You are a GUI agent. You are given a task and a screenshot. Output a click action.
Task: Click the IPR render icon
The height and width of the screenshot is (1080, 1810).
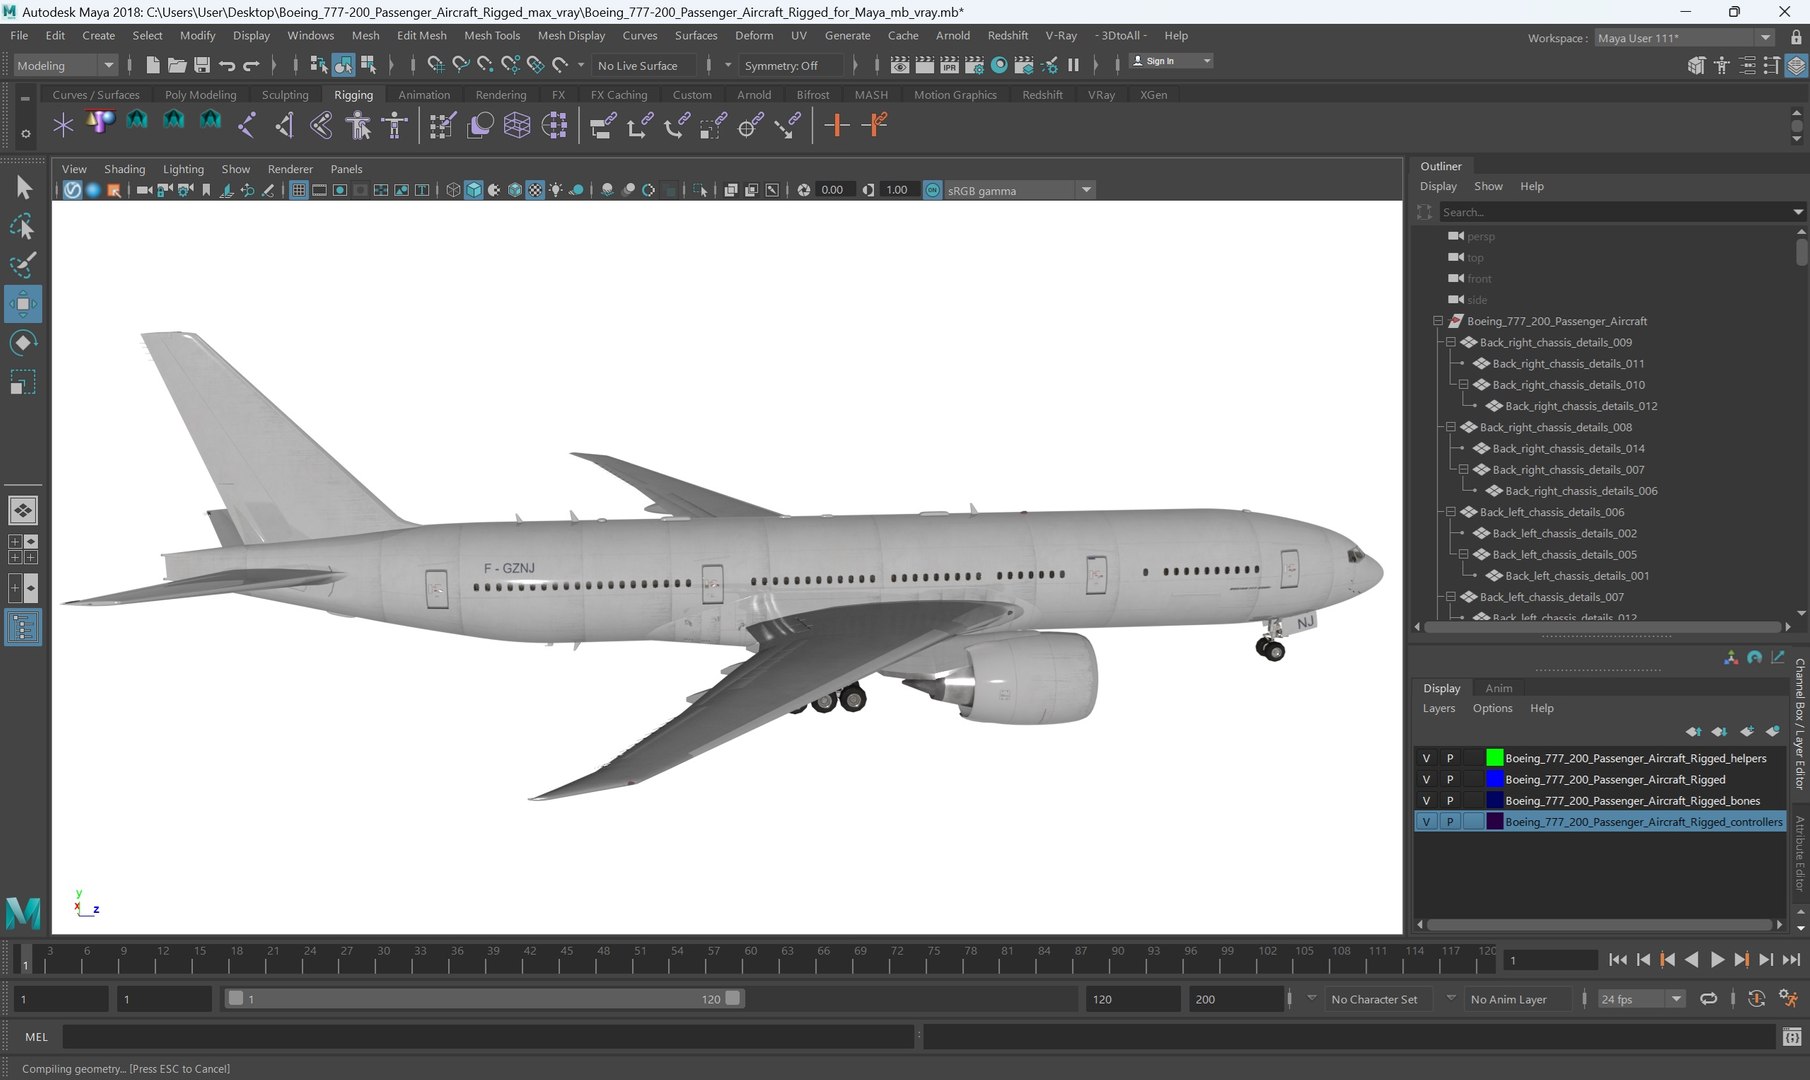tap(949, 65)
